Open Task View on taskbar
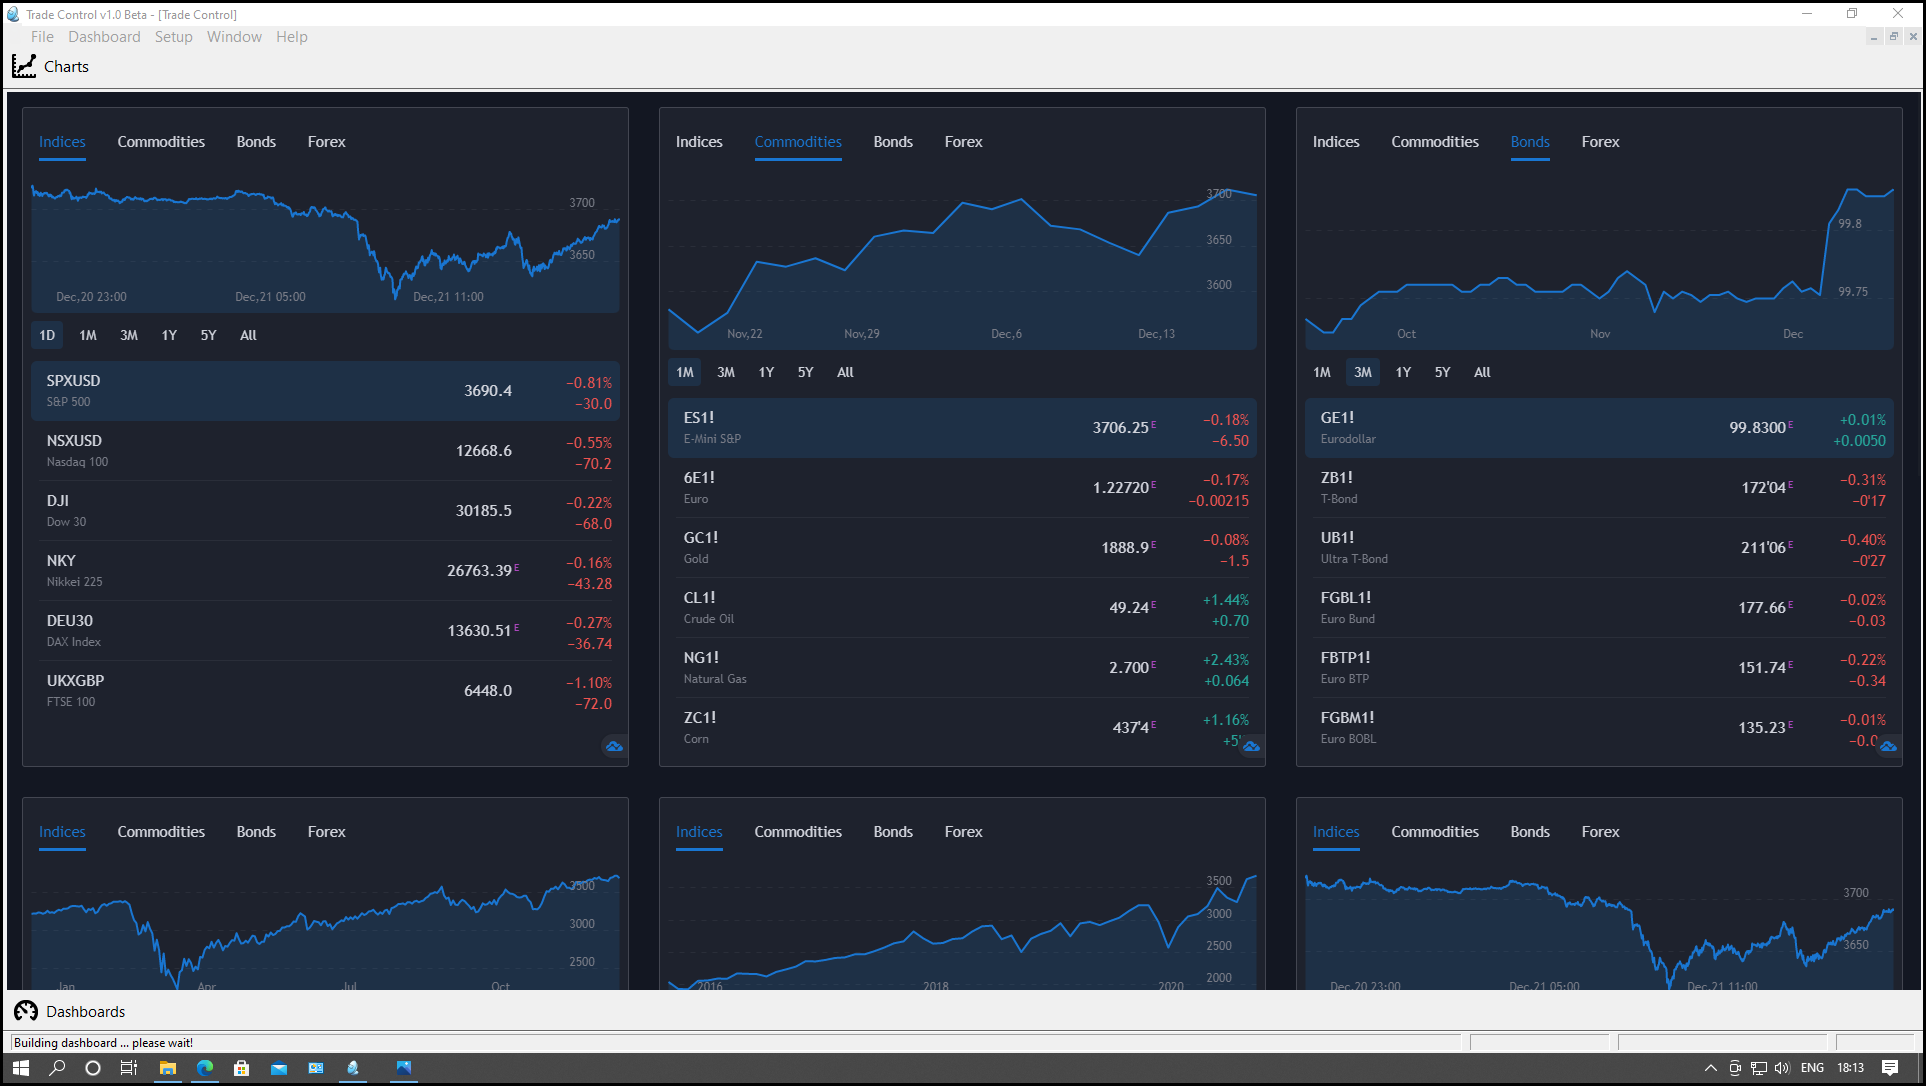This screenshot has height=1086, width=1926. 129,1068
